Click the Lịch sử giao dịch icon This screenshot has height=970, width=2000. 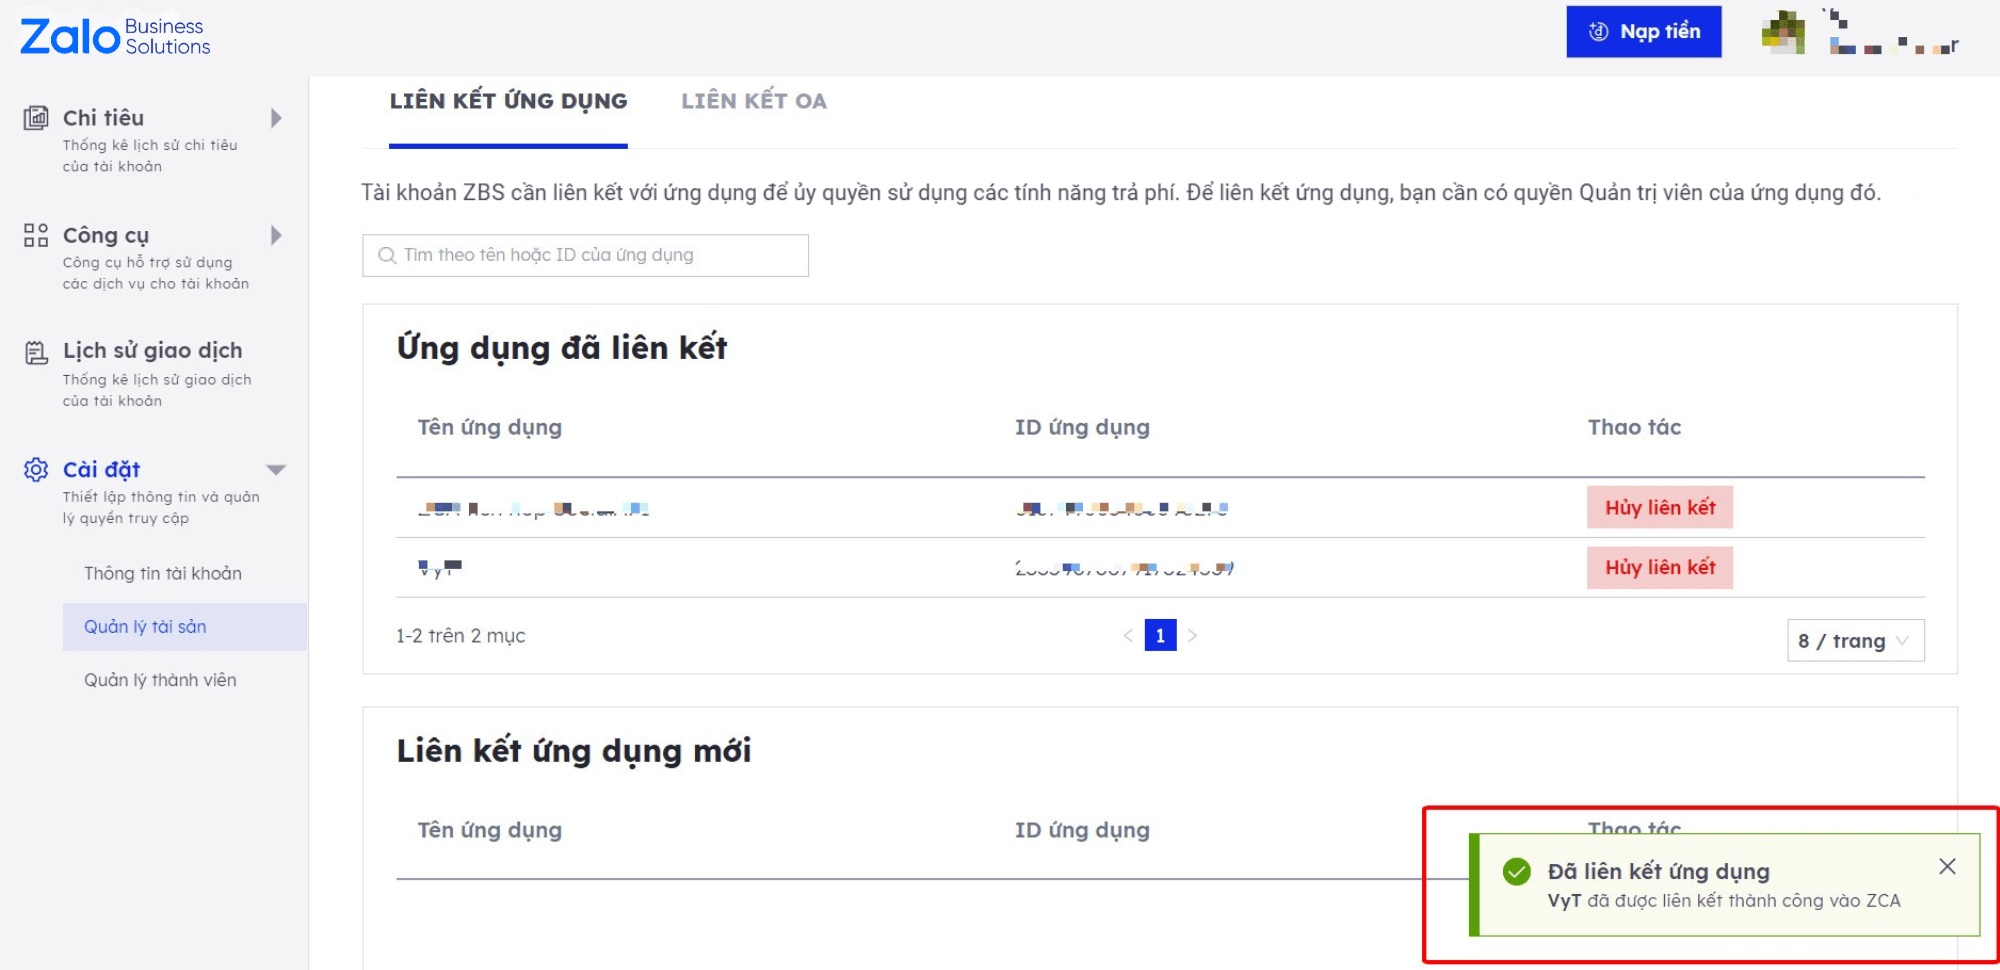coord(36,352)
